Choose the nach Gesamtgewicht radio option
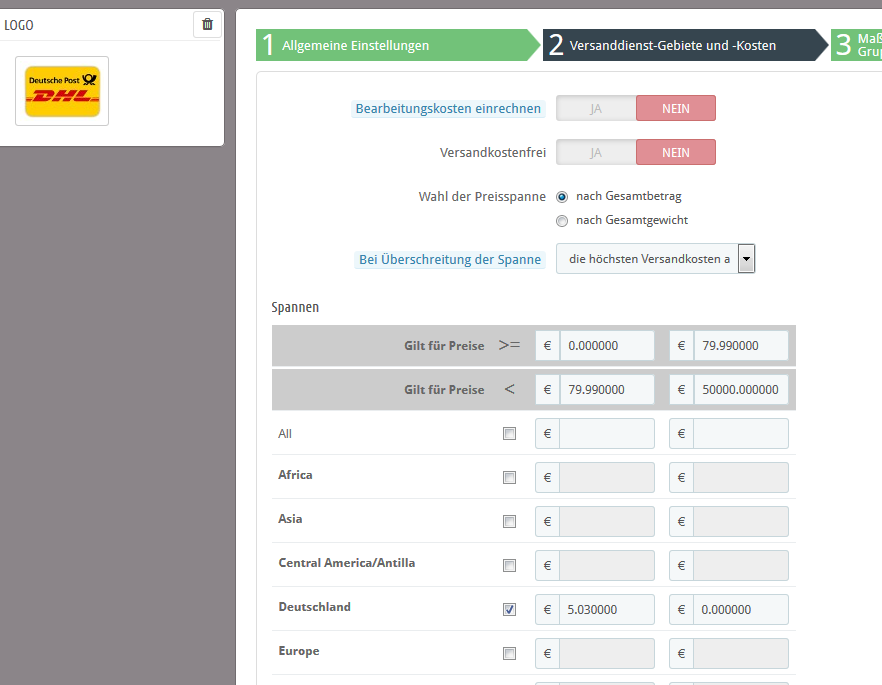This screenshot has width=882, height=685. (x=562, y=221)
